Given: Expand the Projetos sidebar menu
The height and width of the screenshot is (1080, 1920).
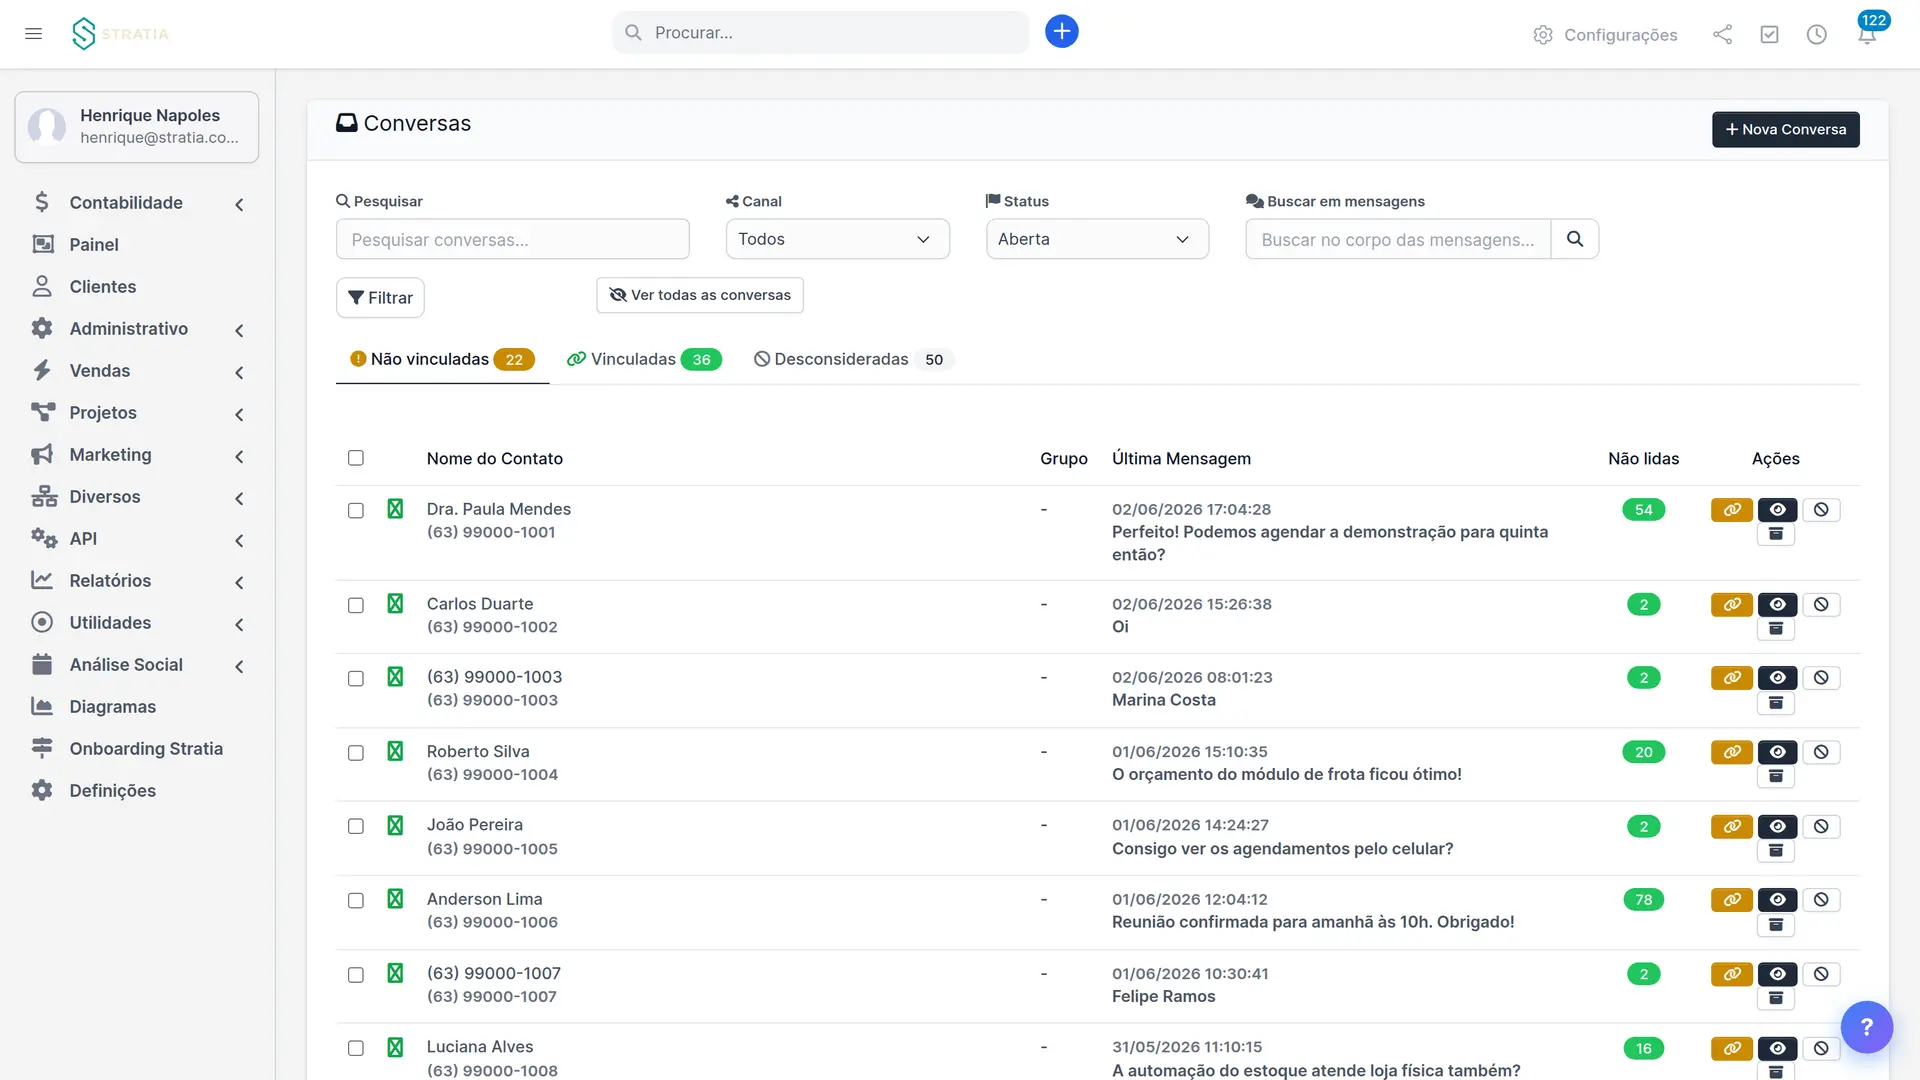Looking at the screenshot, I should pos(137,413).
